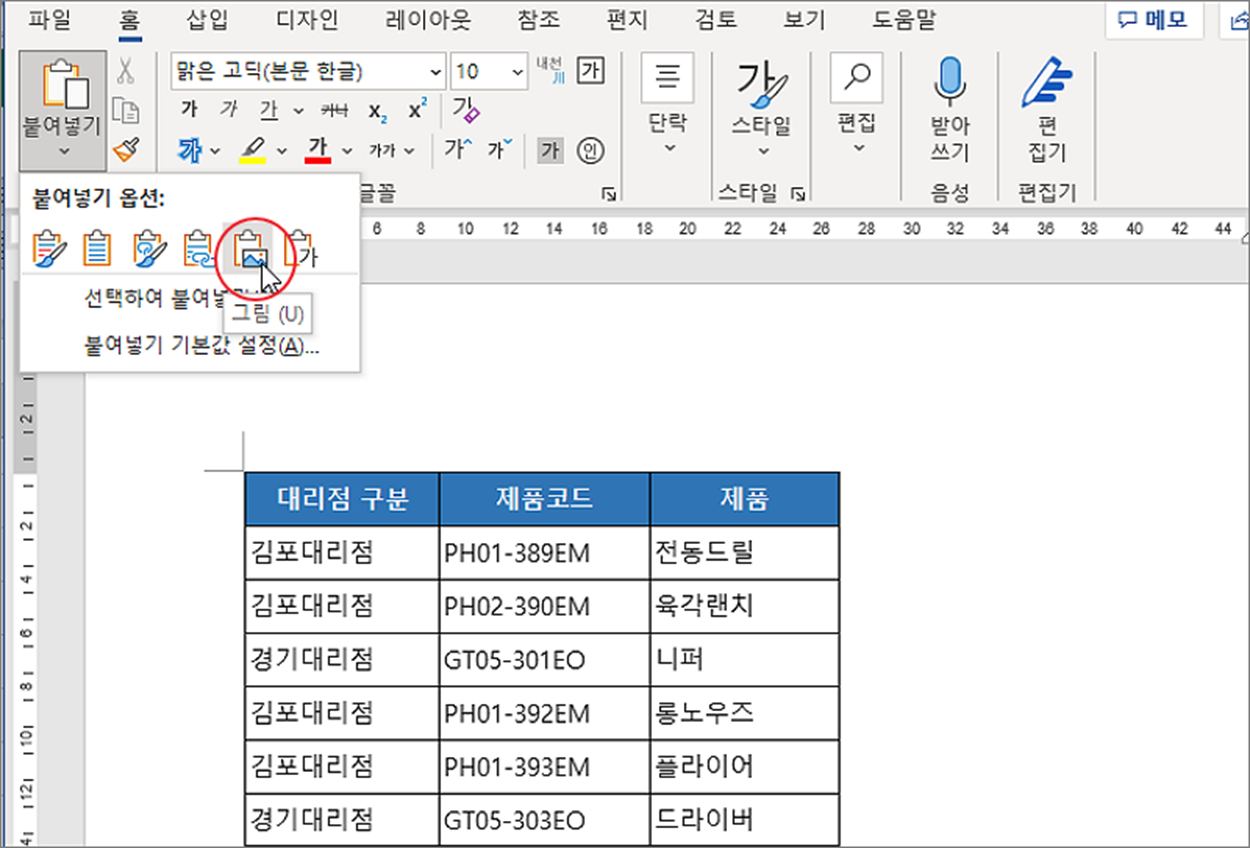Switch to the 보기 tab

(805, 19)
